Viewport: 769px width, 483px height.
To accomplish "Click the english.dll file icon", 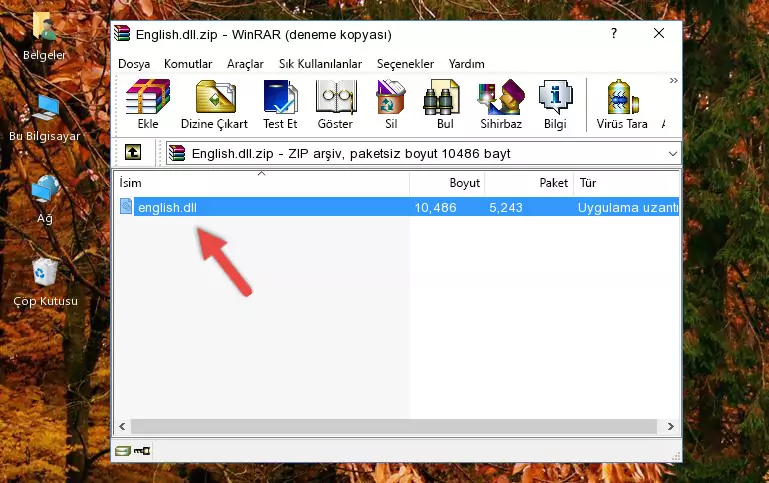I will click(x=126, y=206).
